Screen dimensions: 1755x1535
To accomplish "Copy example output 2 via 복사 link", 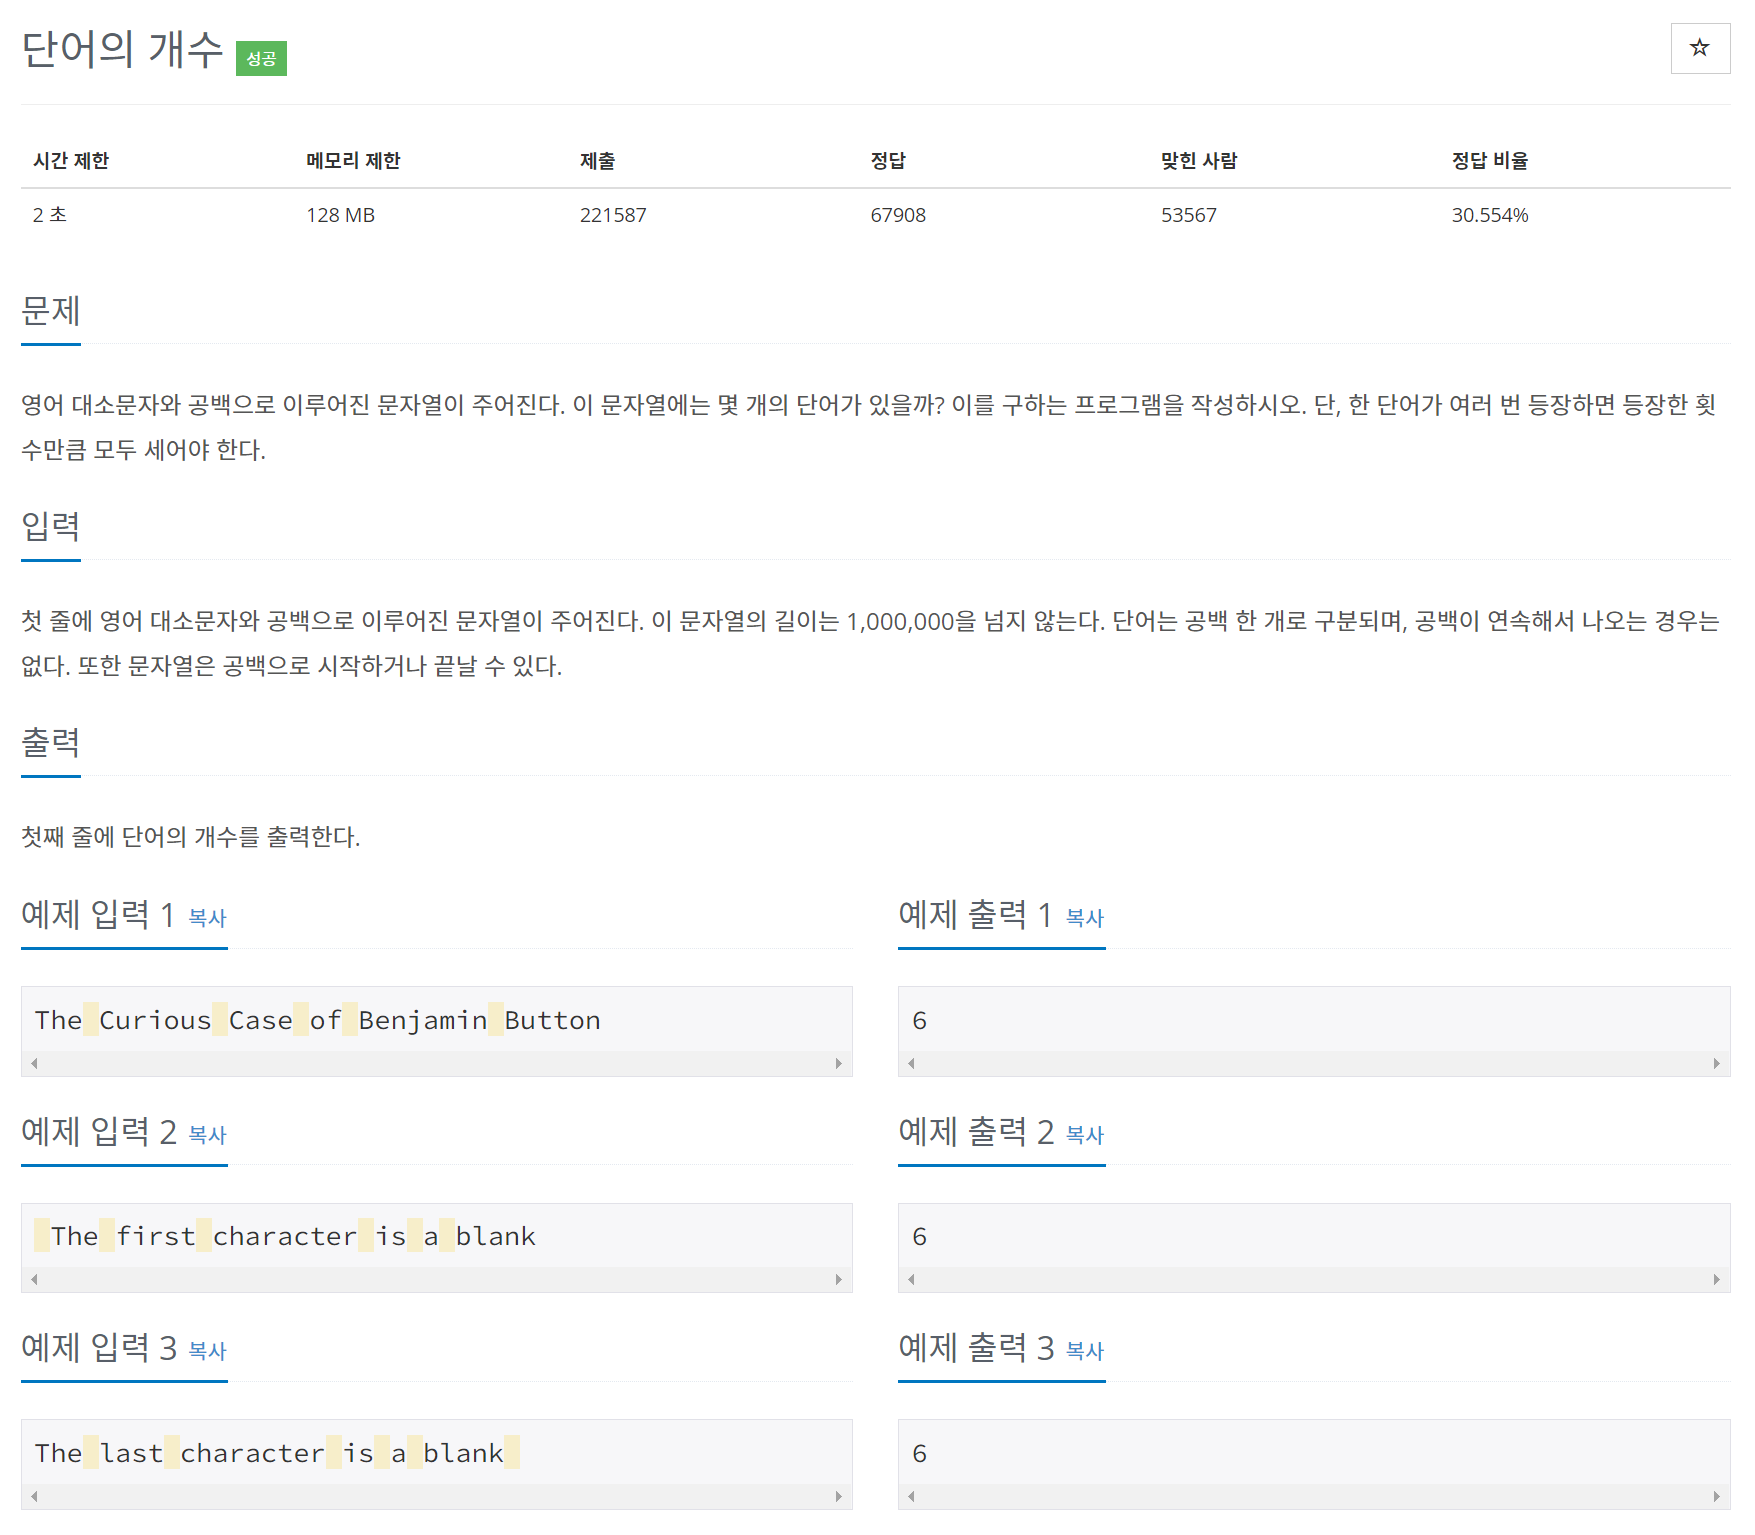I will (x=1085, y=1134).
